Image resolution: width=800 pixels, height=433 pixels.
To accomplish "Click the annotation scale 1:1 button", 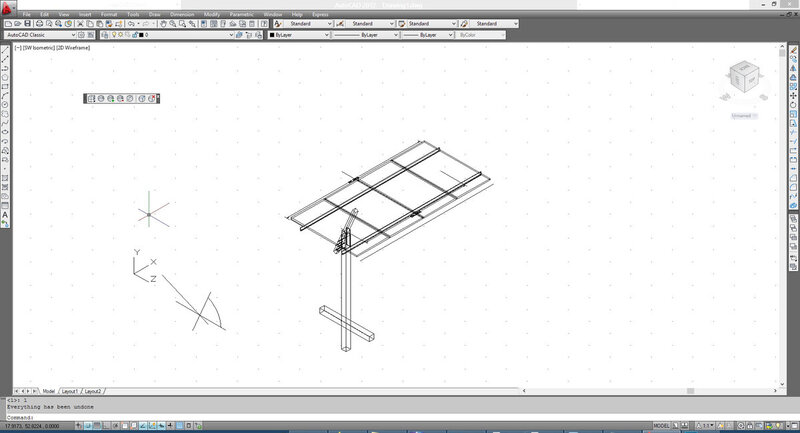I will pyautogui.click(x=707, y=426).
